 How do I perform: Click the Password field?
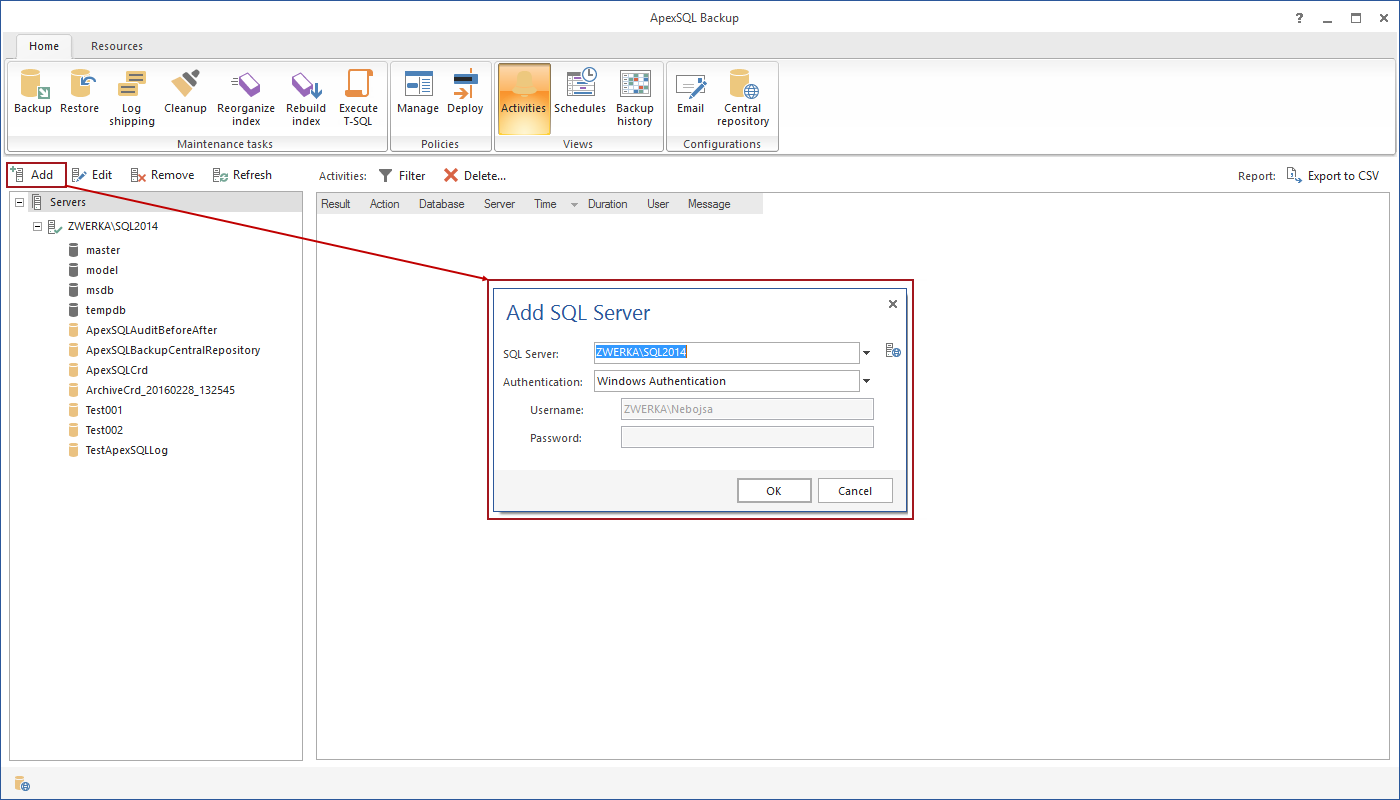click(x=747, y=437)
